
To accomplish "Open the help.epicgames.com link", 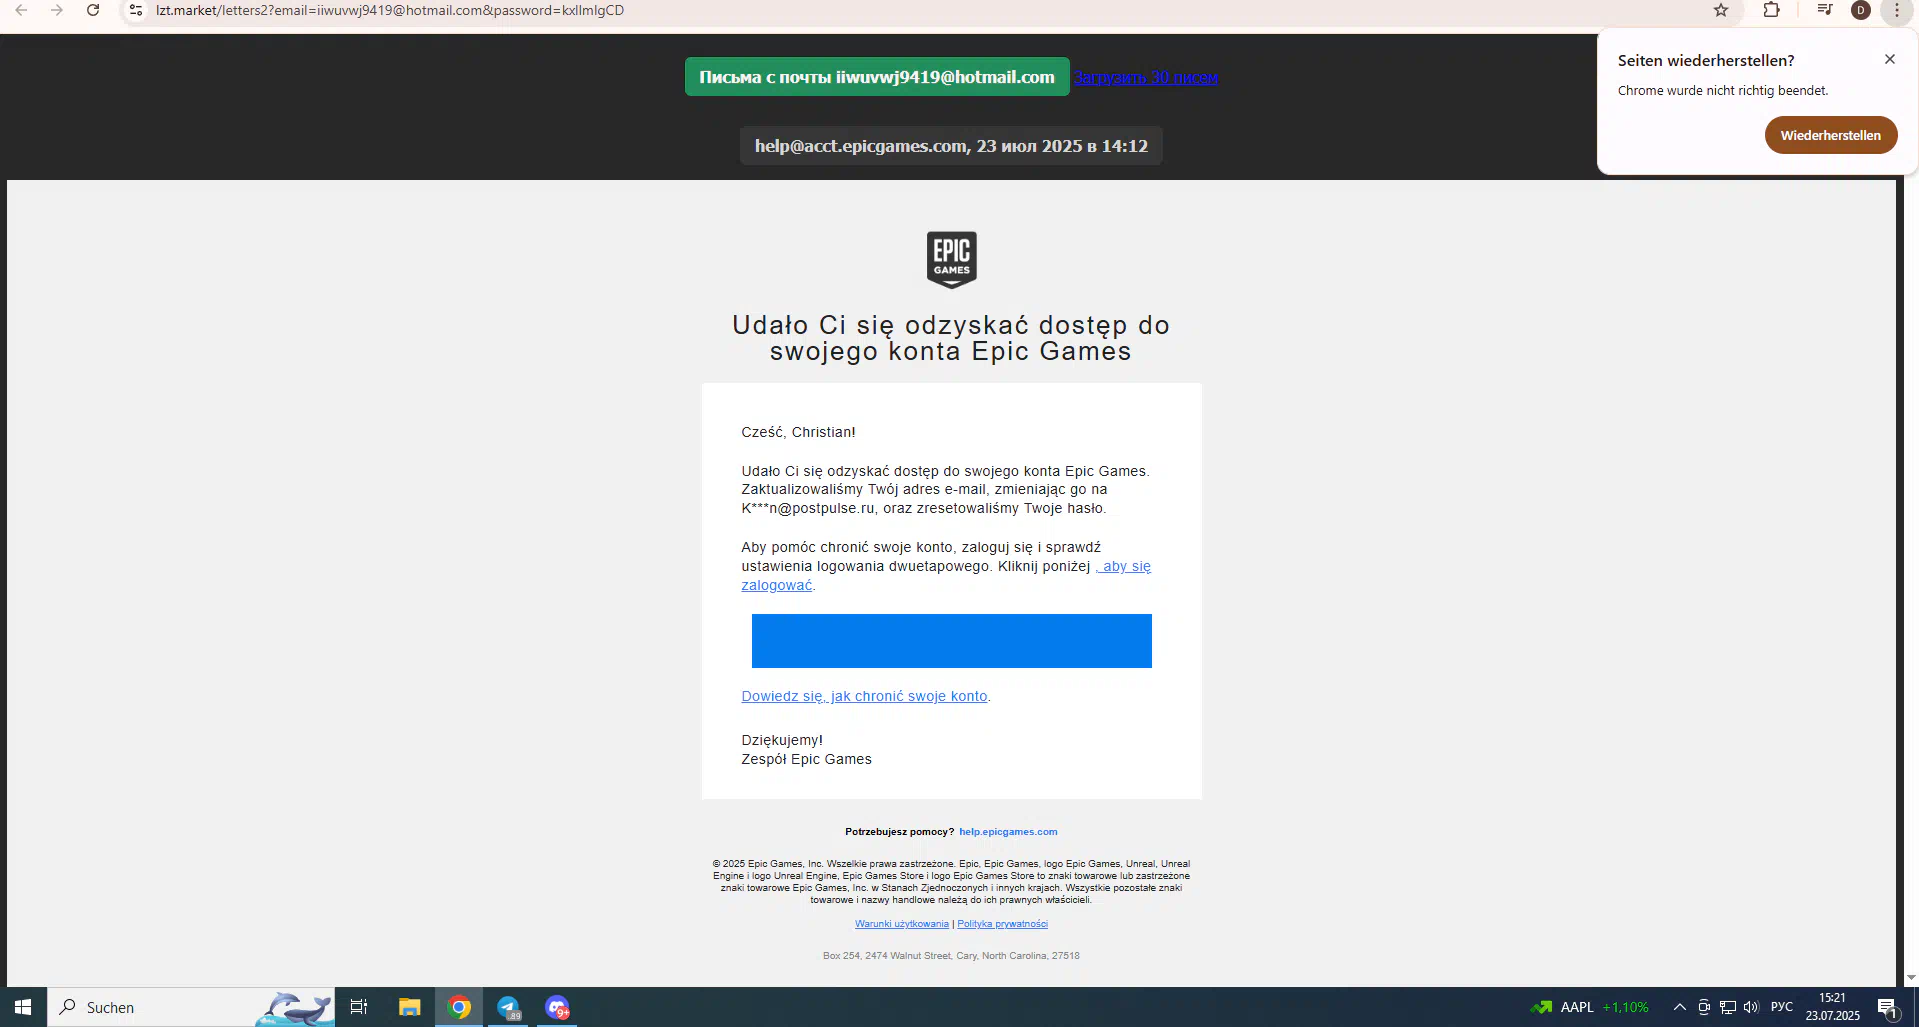I will pos(1008,832).
